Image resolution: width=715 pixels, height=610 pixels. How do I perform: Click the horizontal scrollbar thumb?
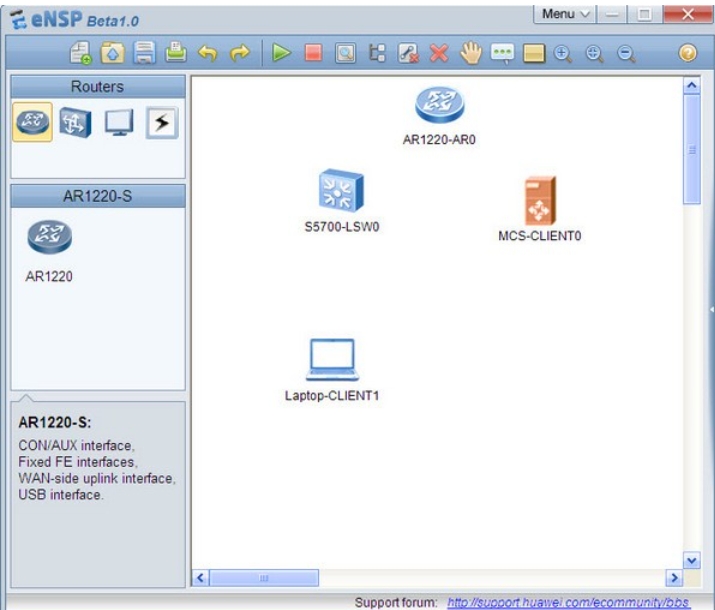[264, 578]
